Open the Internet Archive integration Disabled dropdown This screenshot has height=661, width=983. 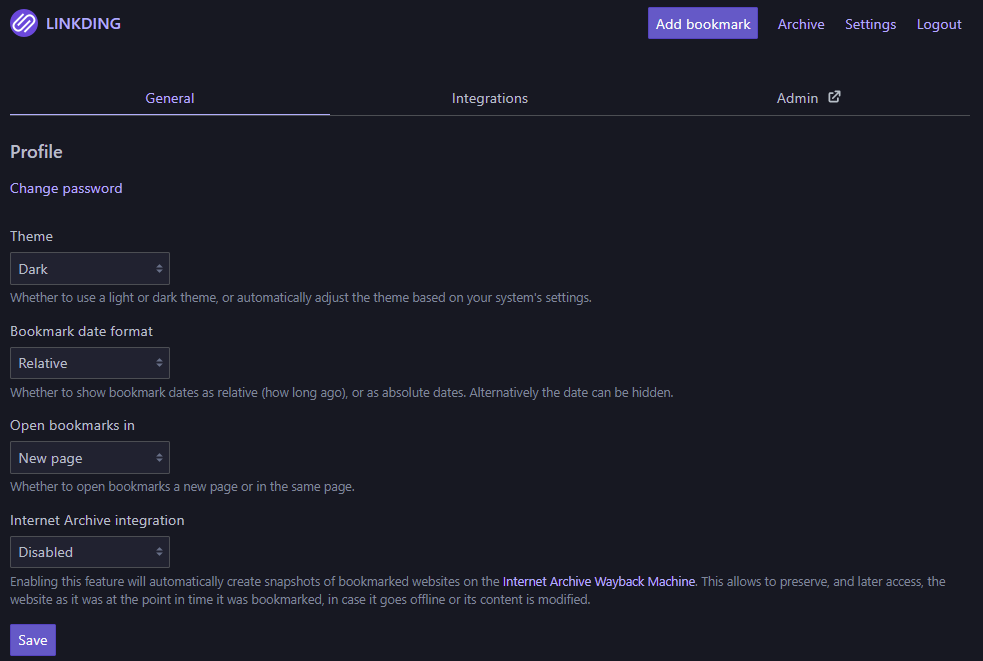(90, 552)
